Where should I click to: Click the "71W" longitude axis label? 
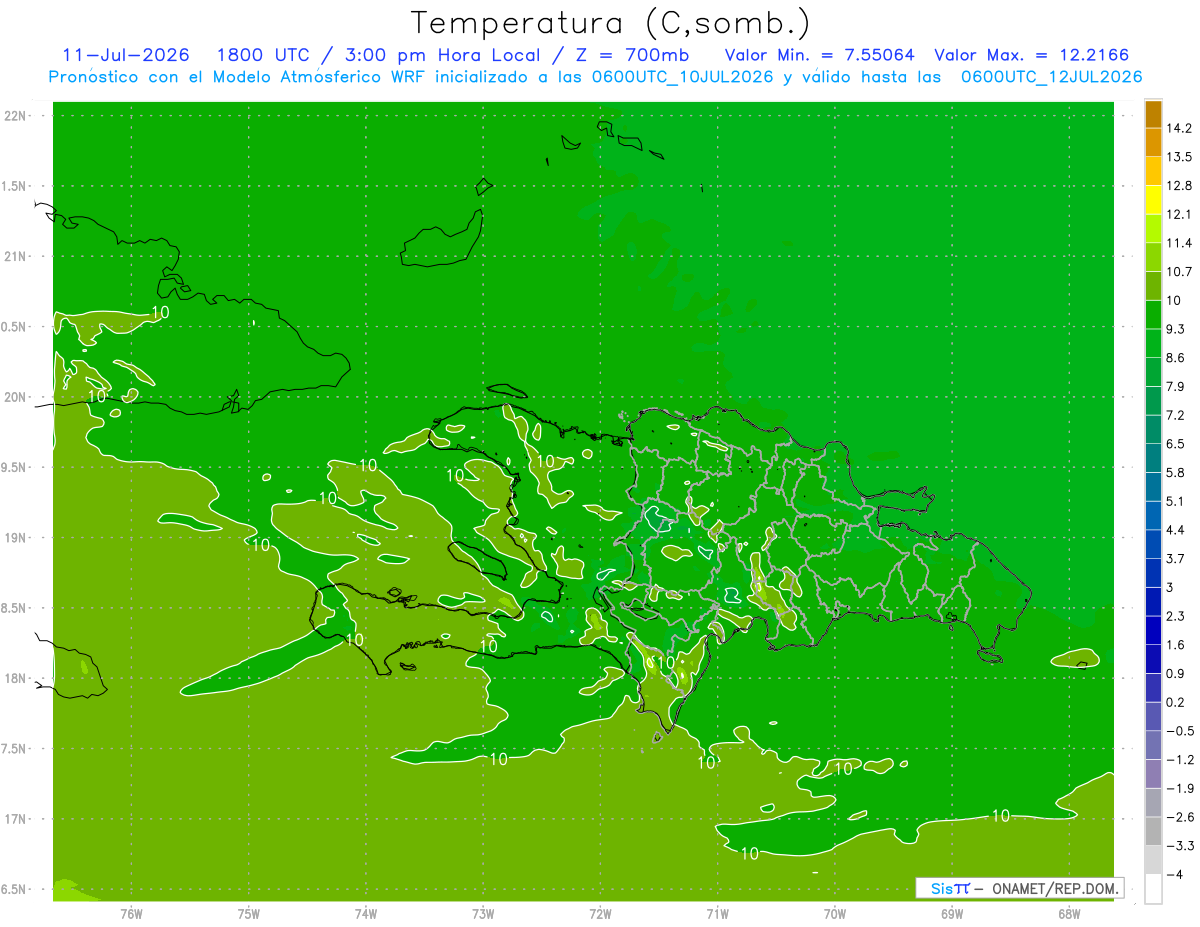pos(717,913)
